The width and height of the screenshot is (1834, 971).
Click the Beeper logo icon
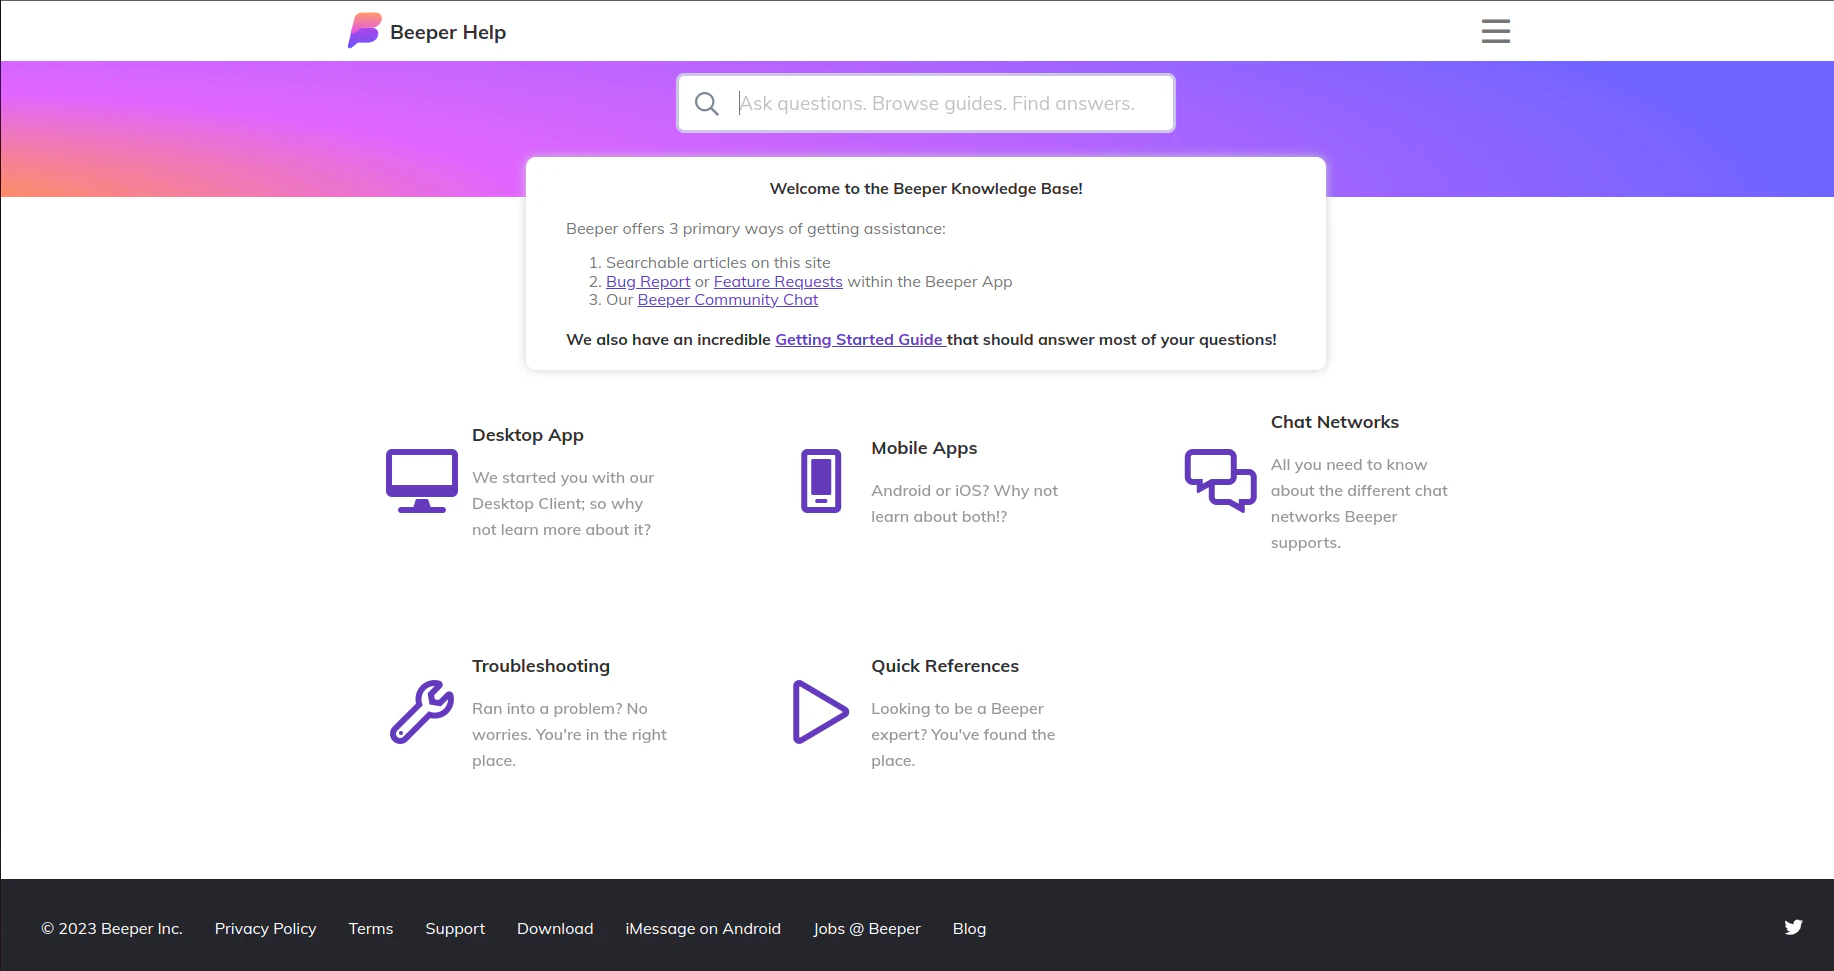click(363, 30)
